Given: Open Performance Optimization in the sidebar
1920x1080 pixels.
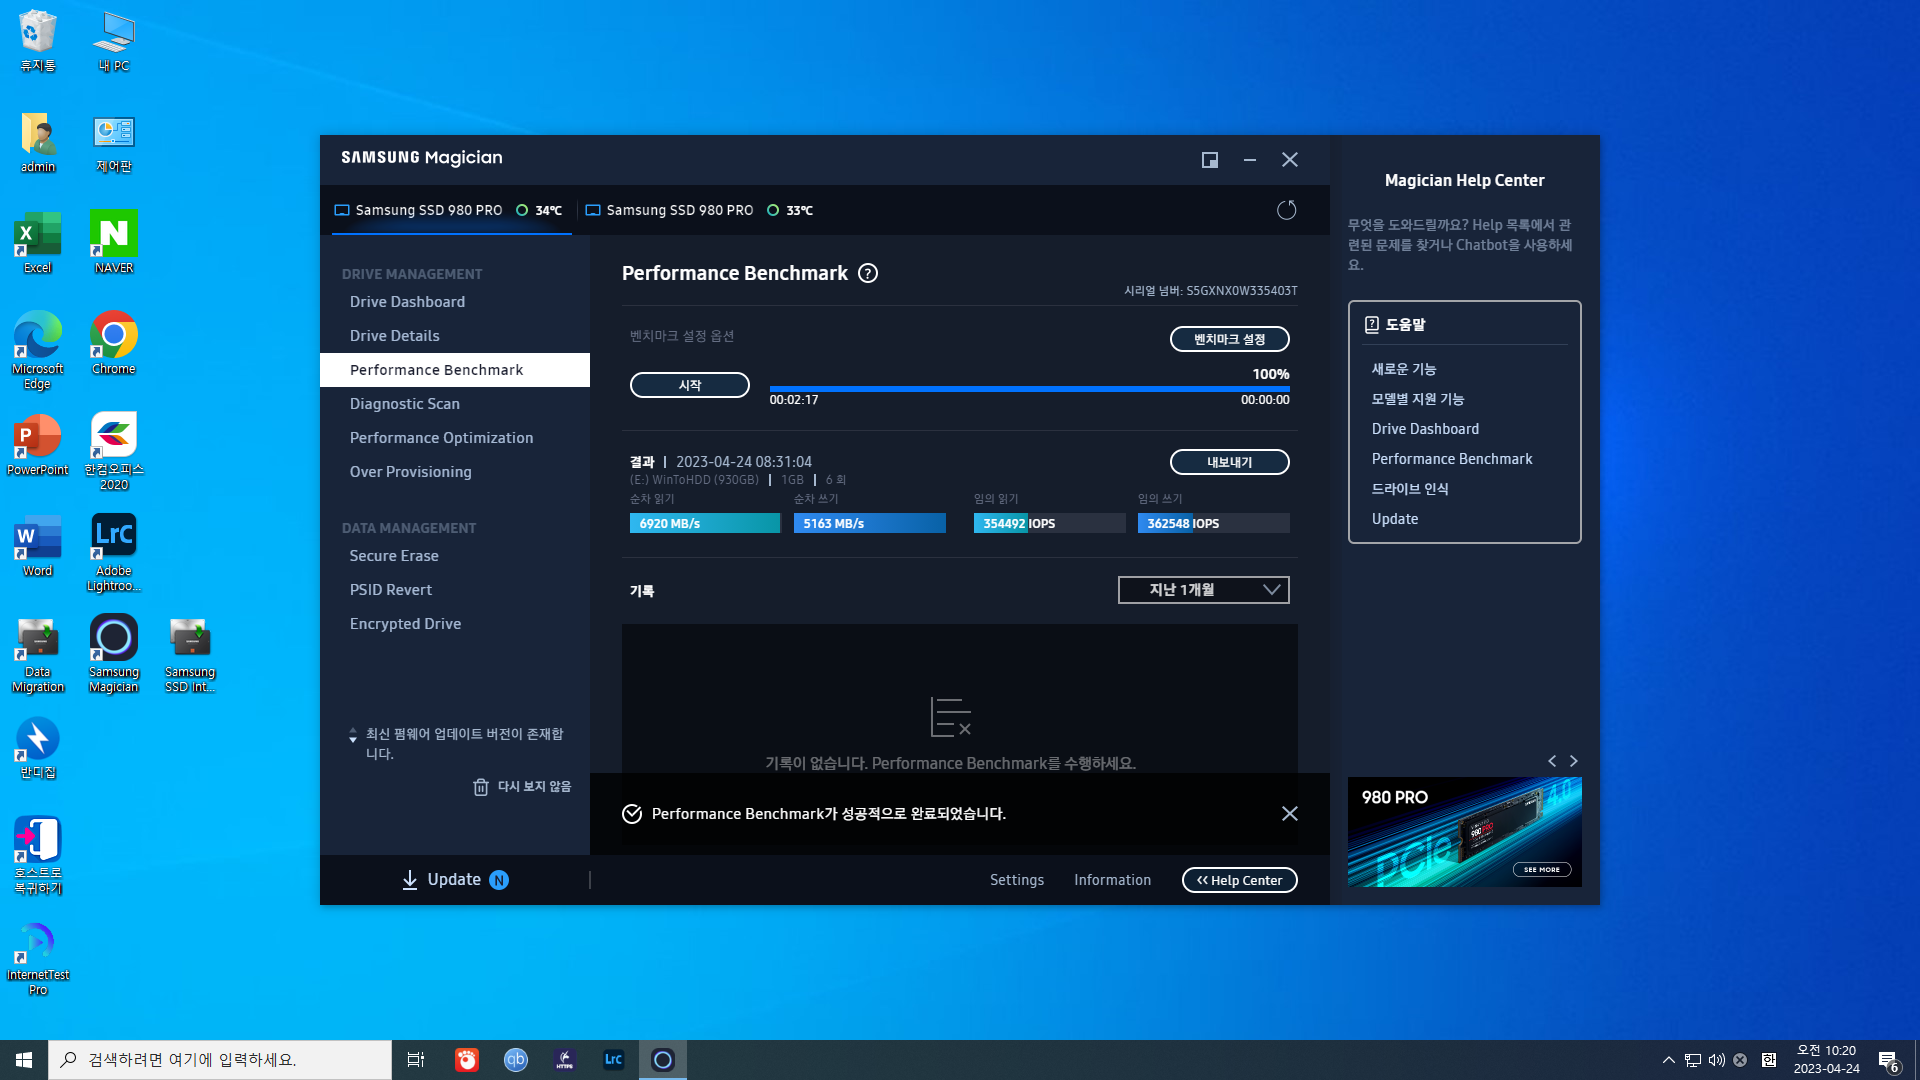Looking at the screenshot, I should point(441,438).
